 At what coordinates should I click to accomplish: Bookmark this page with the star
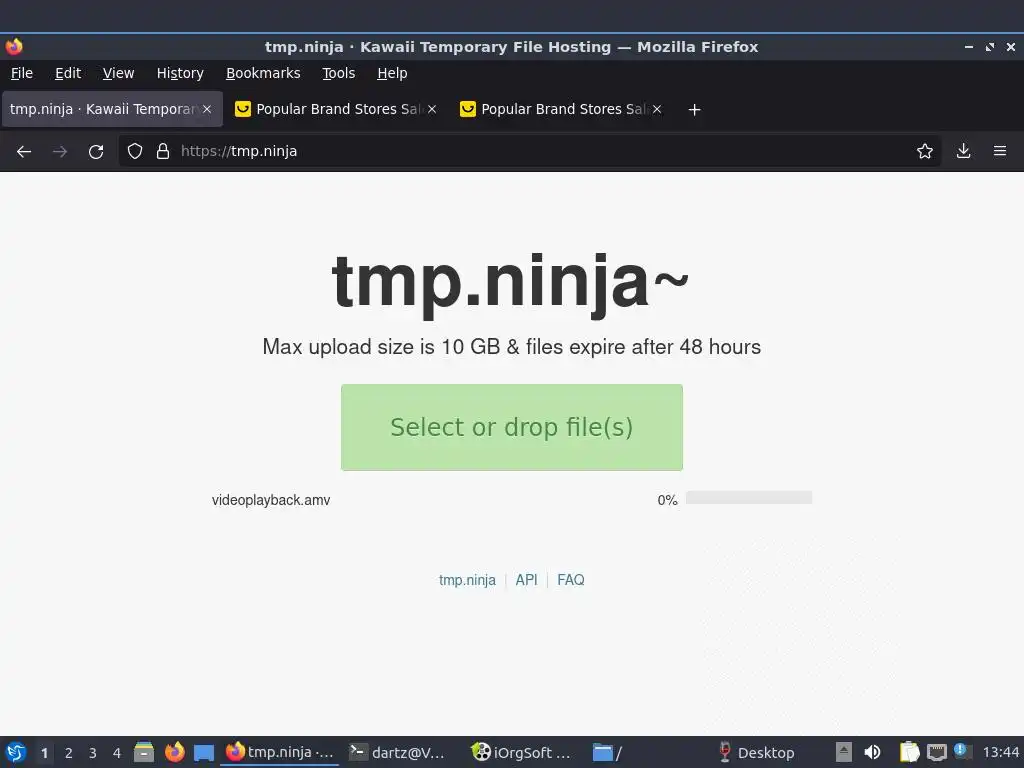(x=925, y=152)
